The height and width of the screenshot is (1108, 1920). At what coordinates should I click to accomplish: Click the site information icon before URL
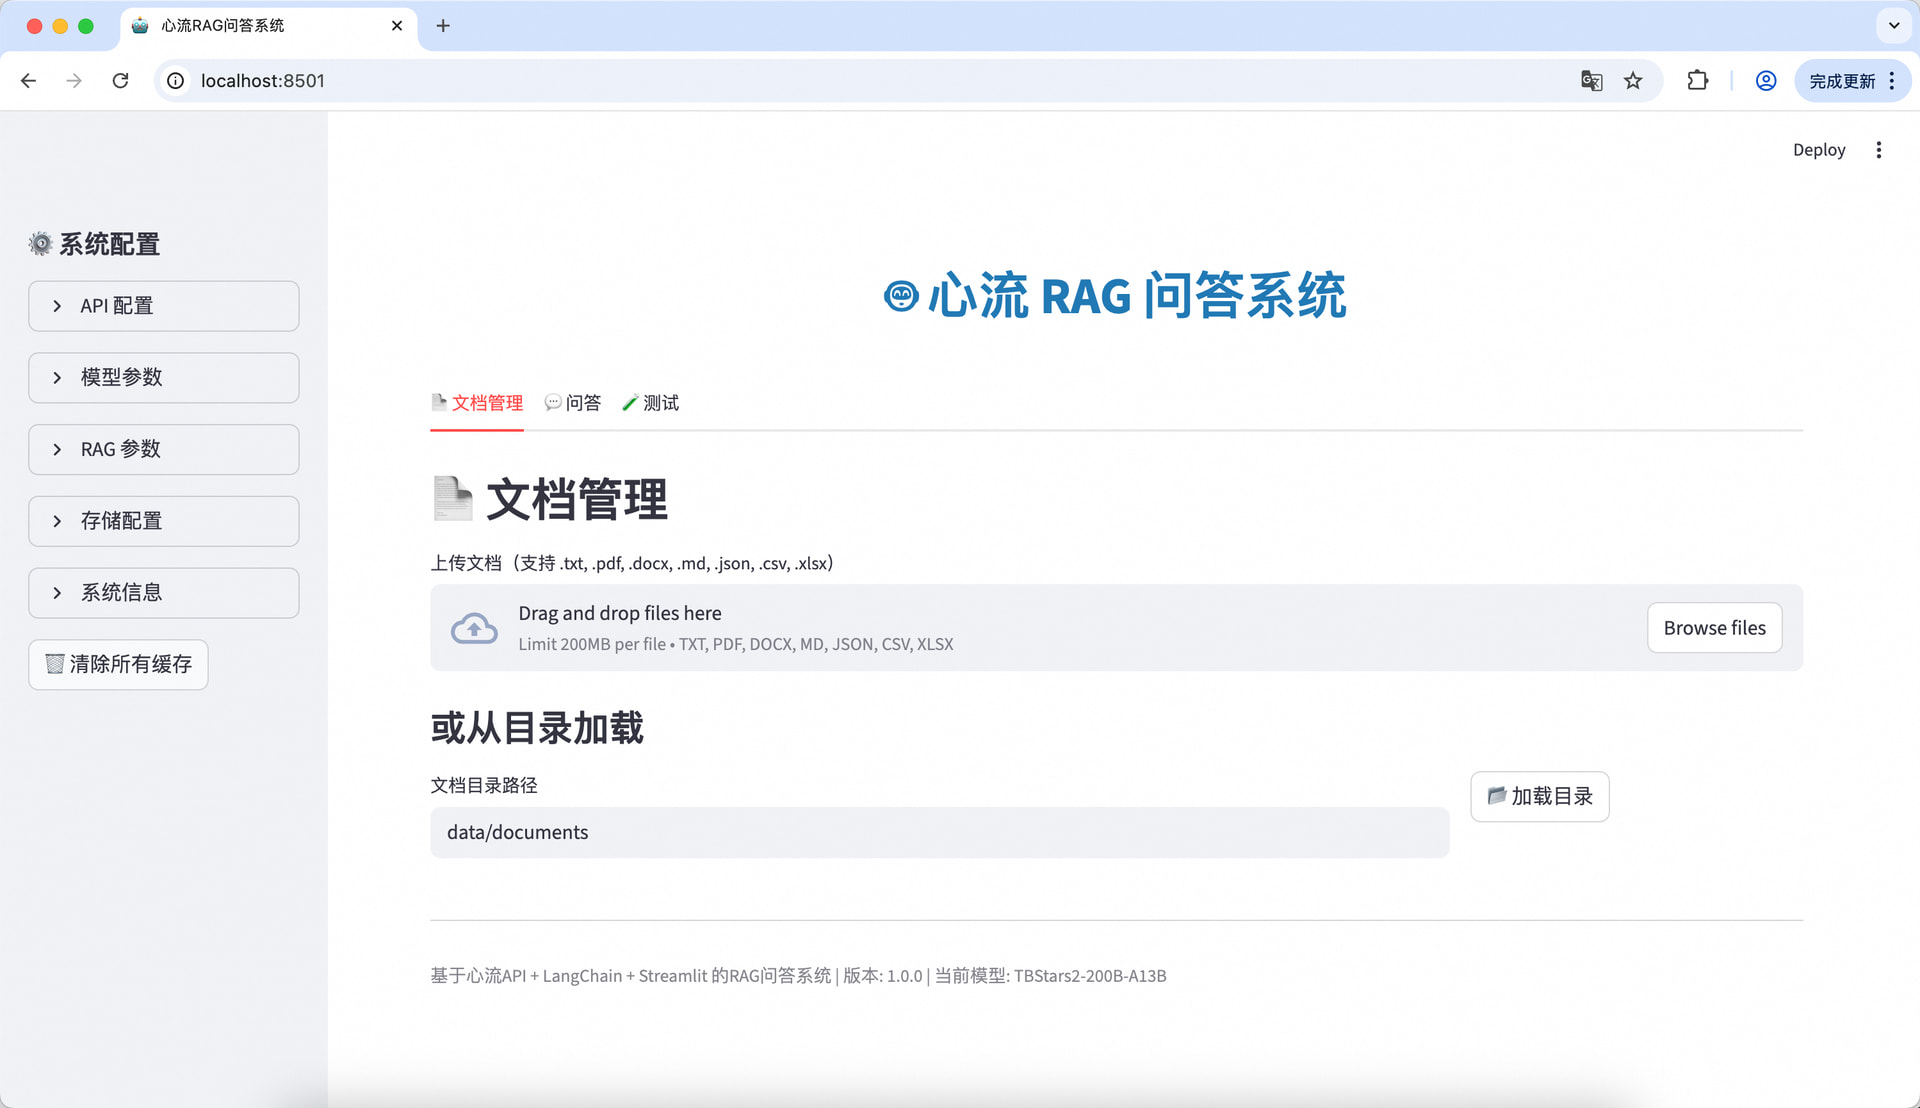(176, 81)
